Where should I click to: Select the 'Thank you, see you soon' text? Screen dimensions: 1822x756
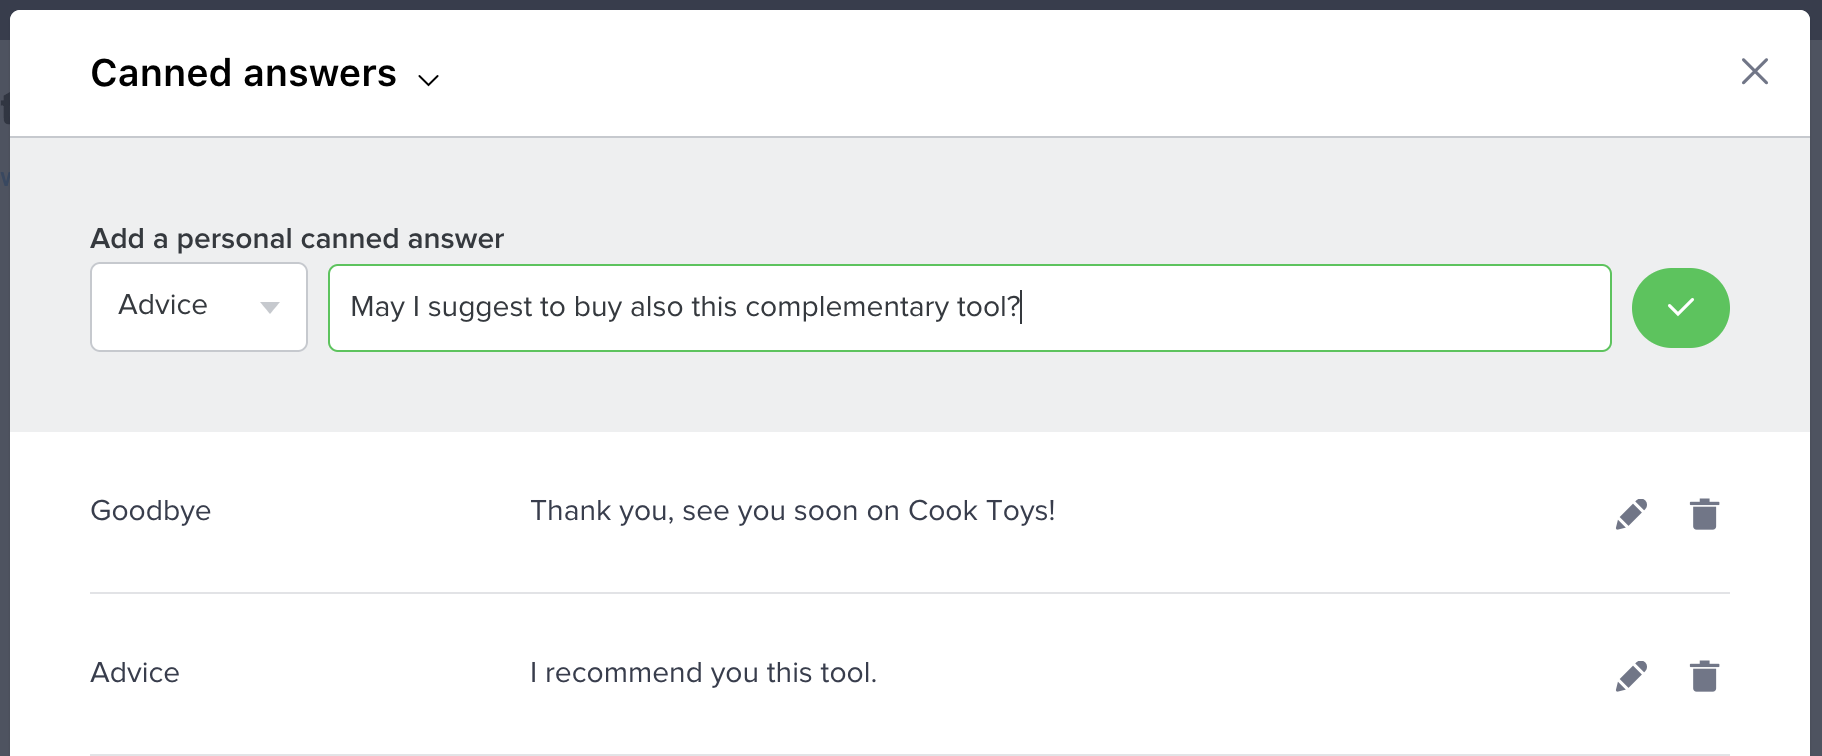(792, 511)
